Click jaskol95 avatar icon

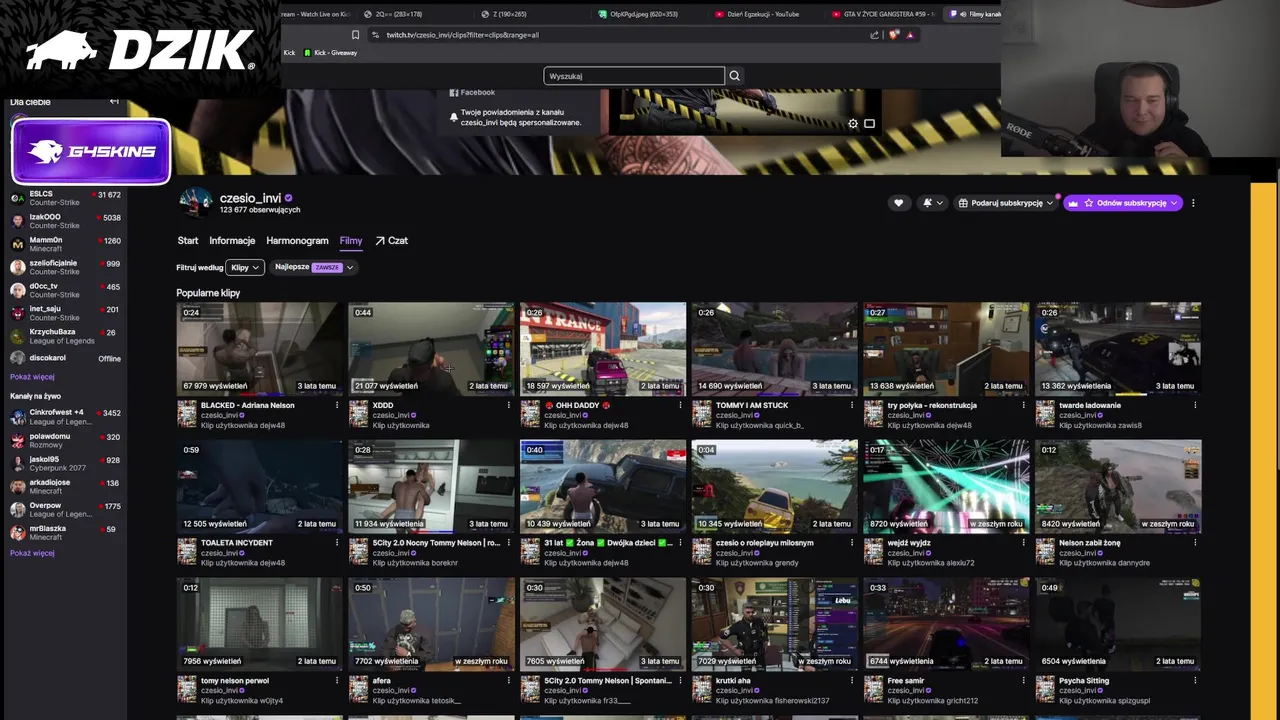[x=17, y=463]
